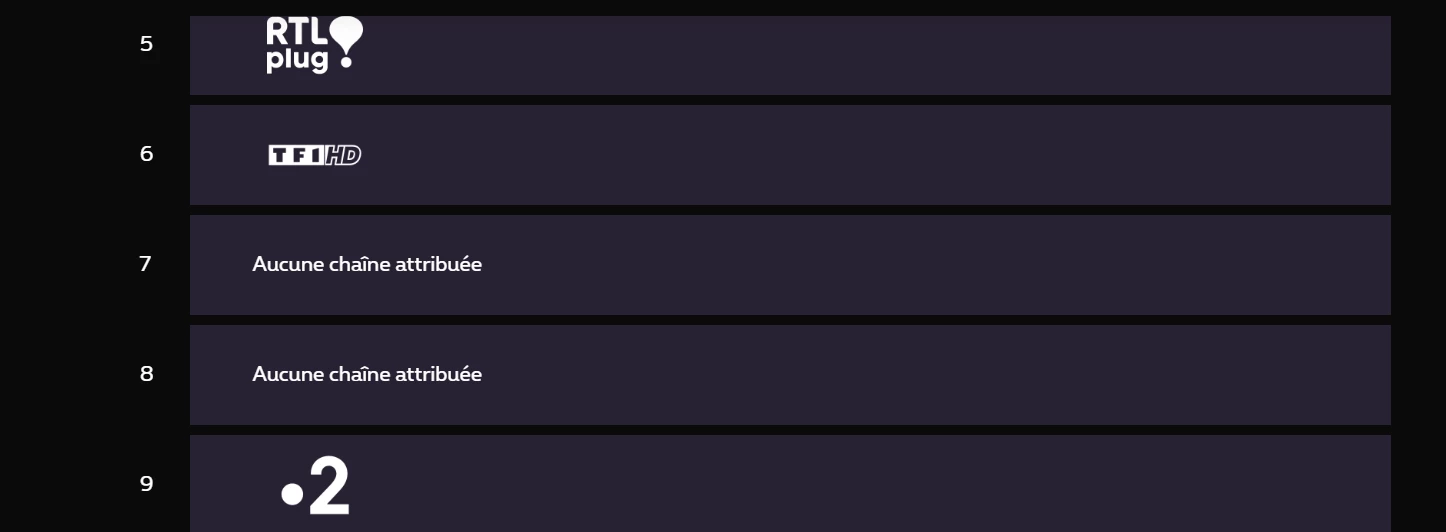
Task: Click the balloon symbol in RTL plug logo
Action: coord(346,40)
